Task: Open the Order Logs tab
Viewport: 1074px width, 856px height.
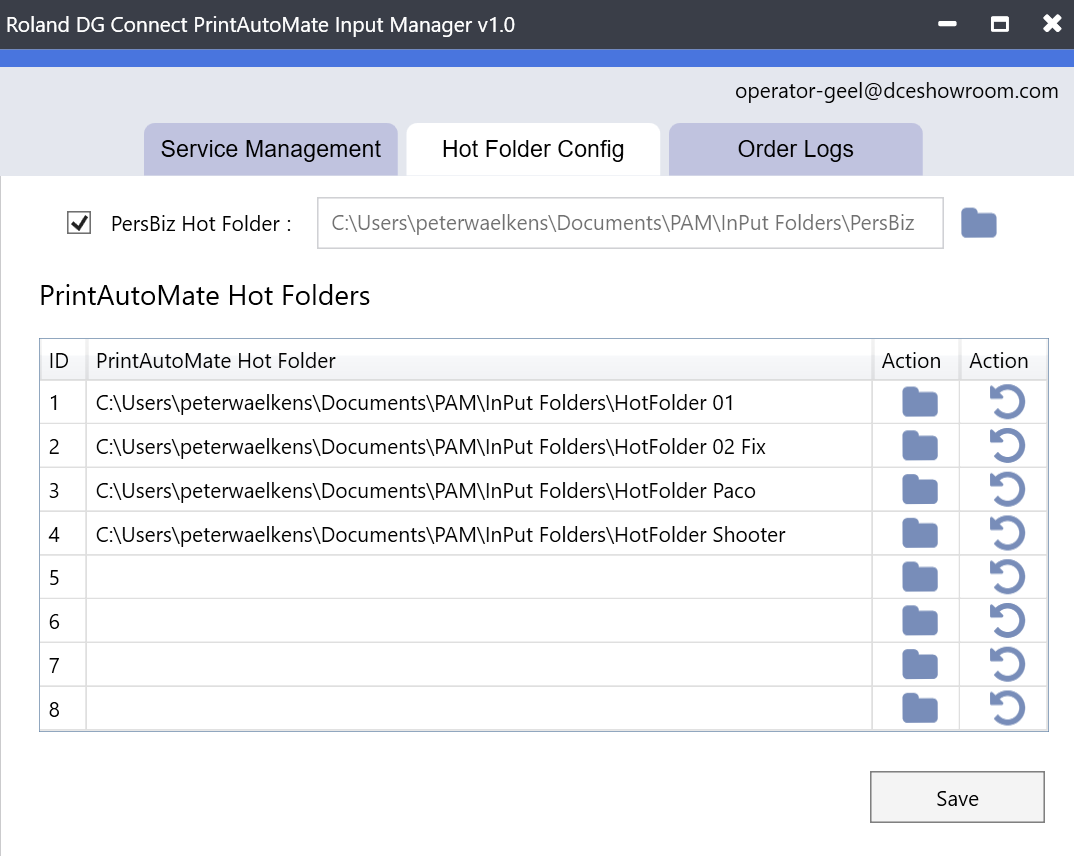Action: 795,149
